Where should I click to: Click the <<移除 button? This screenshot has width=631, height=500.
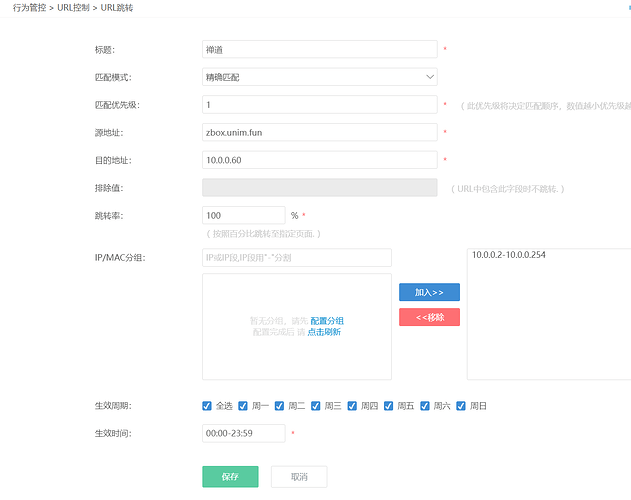(x=429, y=317)
